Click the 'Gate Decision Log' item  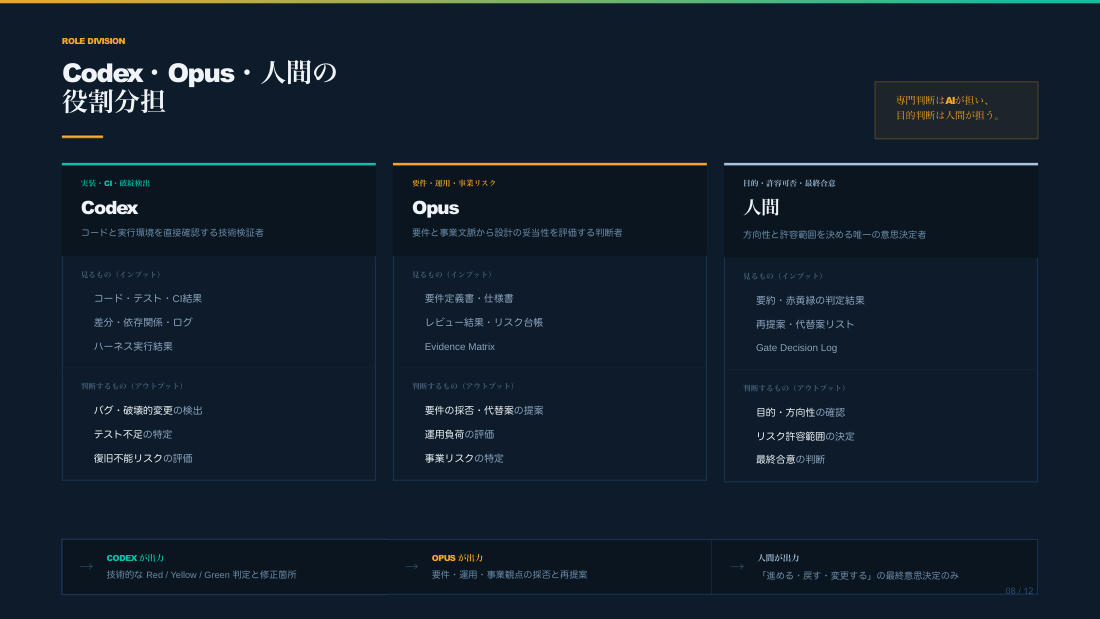pyautogui.click(x=796, y=347)
